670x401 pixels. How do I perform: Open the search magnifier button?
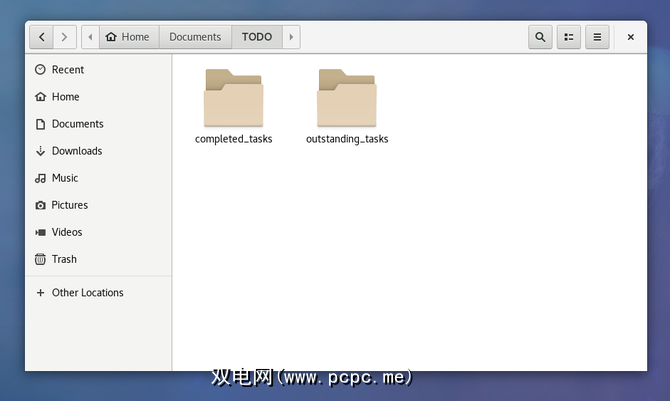point(540,37)
